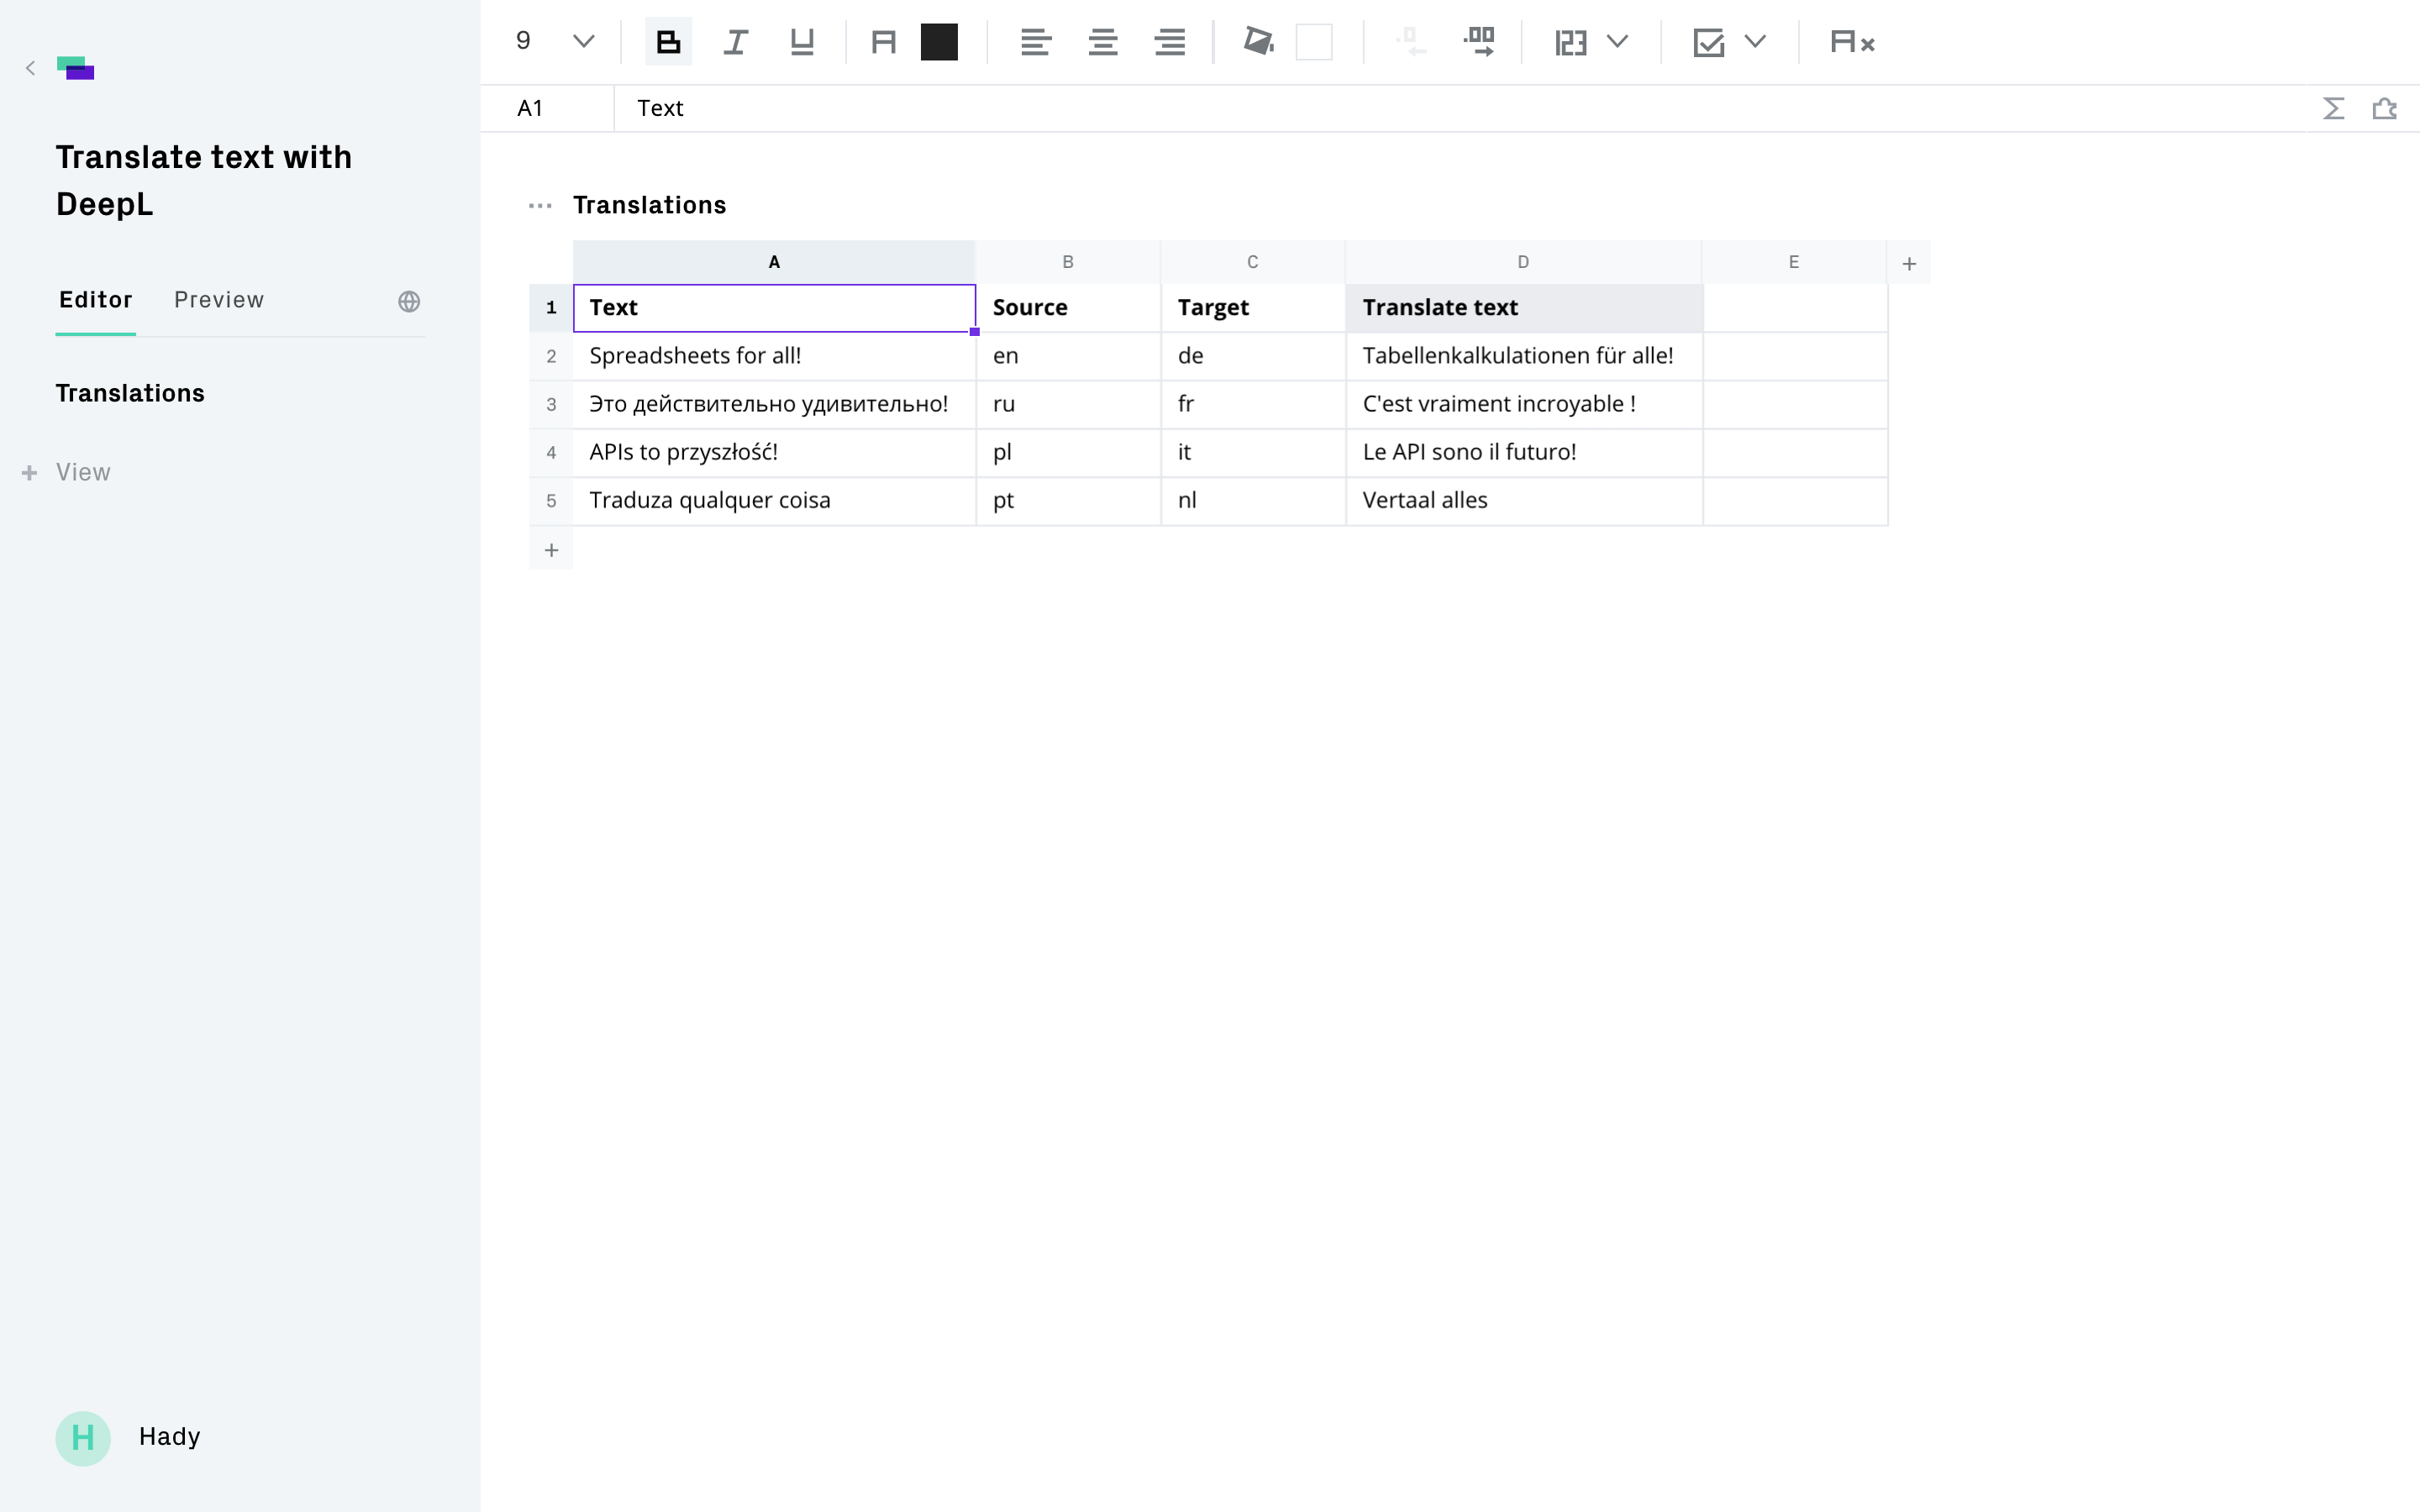Viewport: 2420px width, 1512px height.
Task: Toggle underline formatting
Action: click(x=802, y=42)
